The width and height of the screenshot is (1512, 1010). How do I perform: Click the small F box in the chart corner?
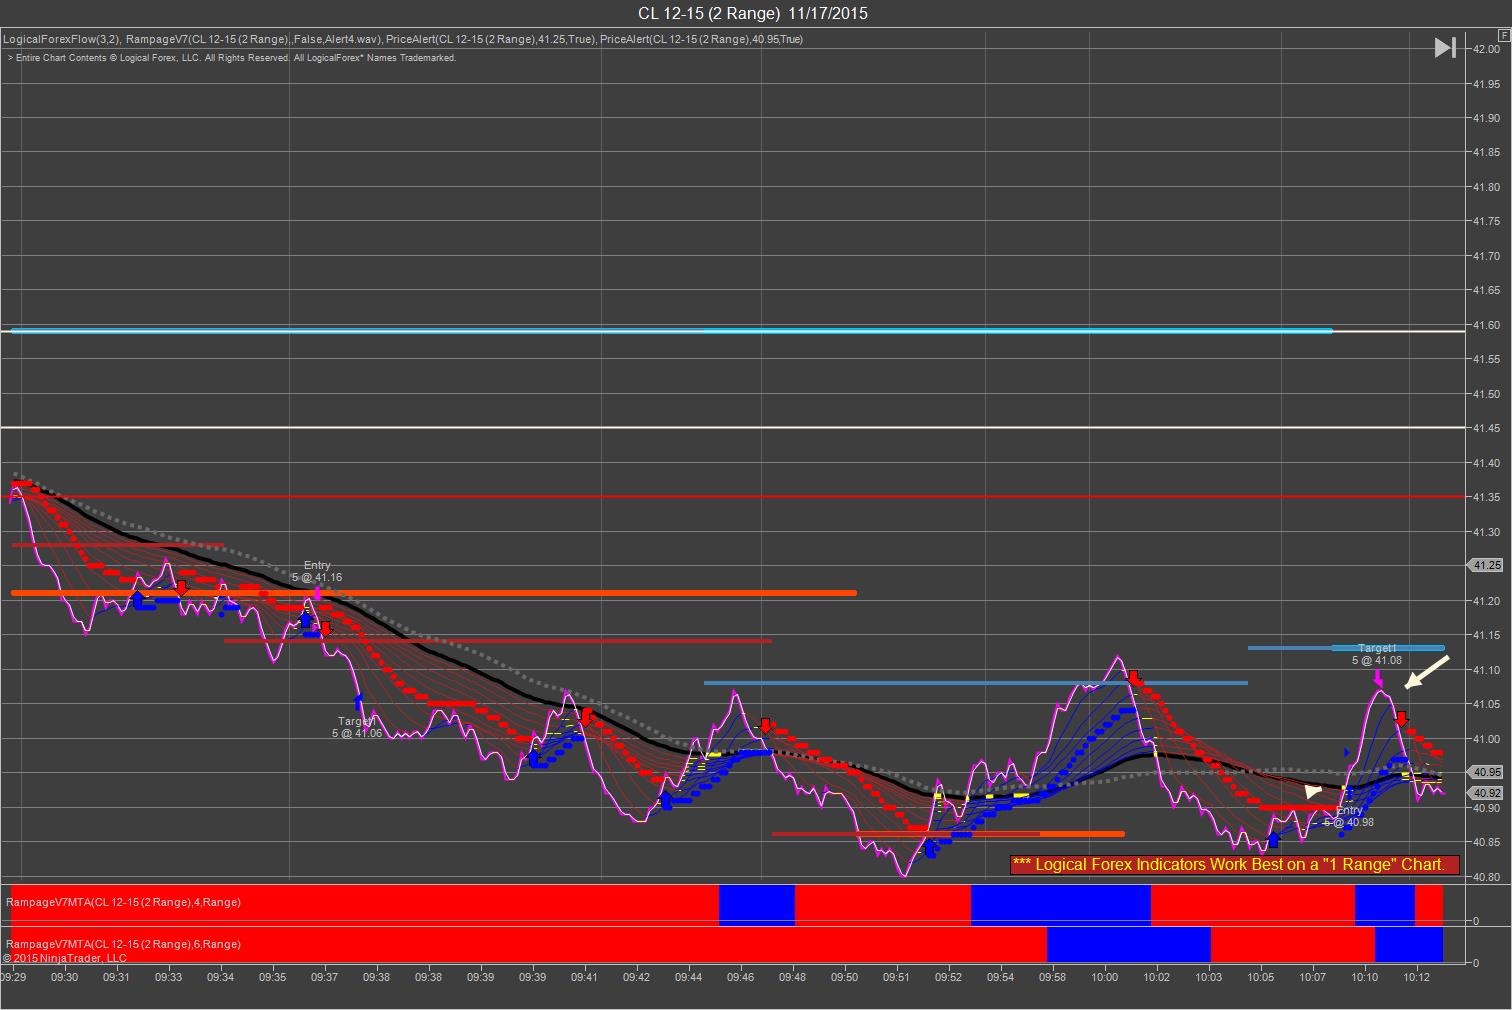point(1504,36)
